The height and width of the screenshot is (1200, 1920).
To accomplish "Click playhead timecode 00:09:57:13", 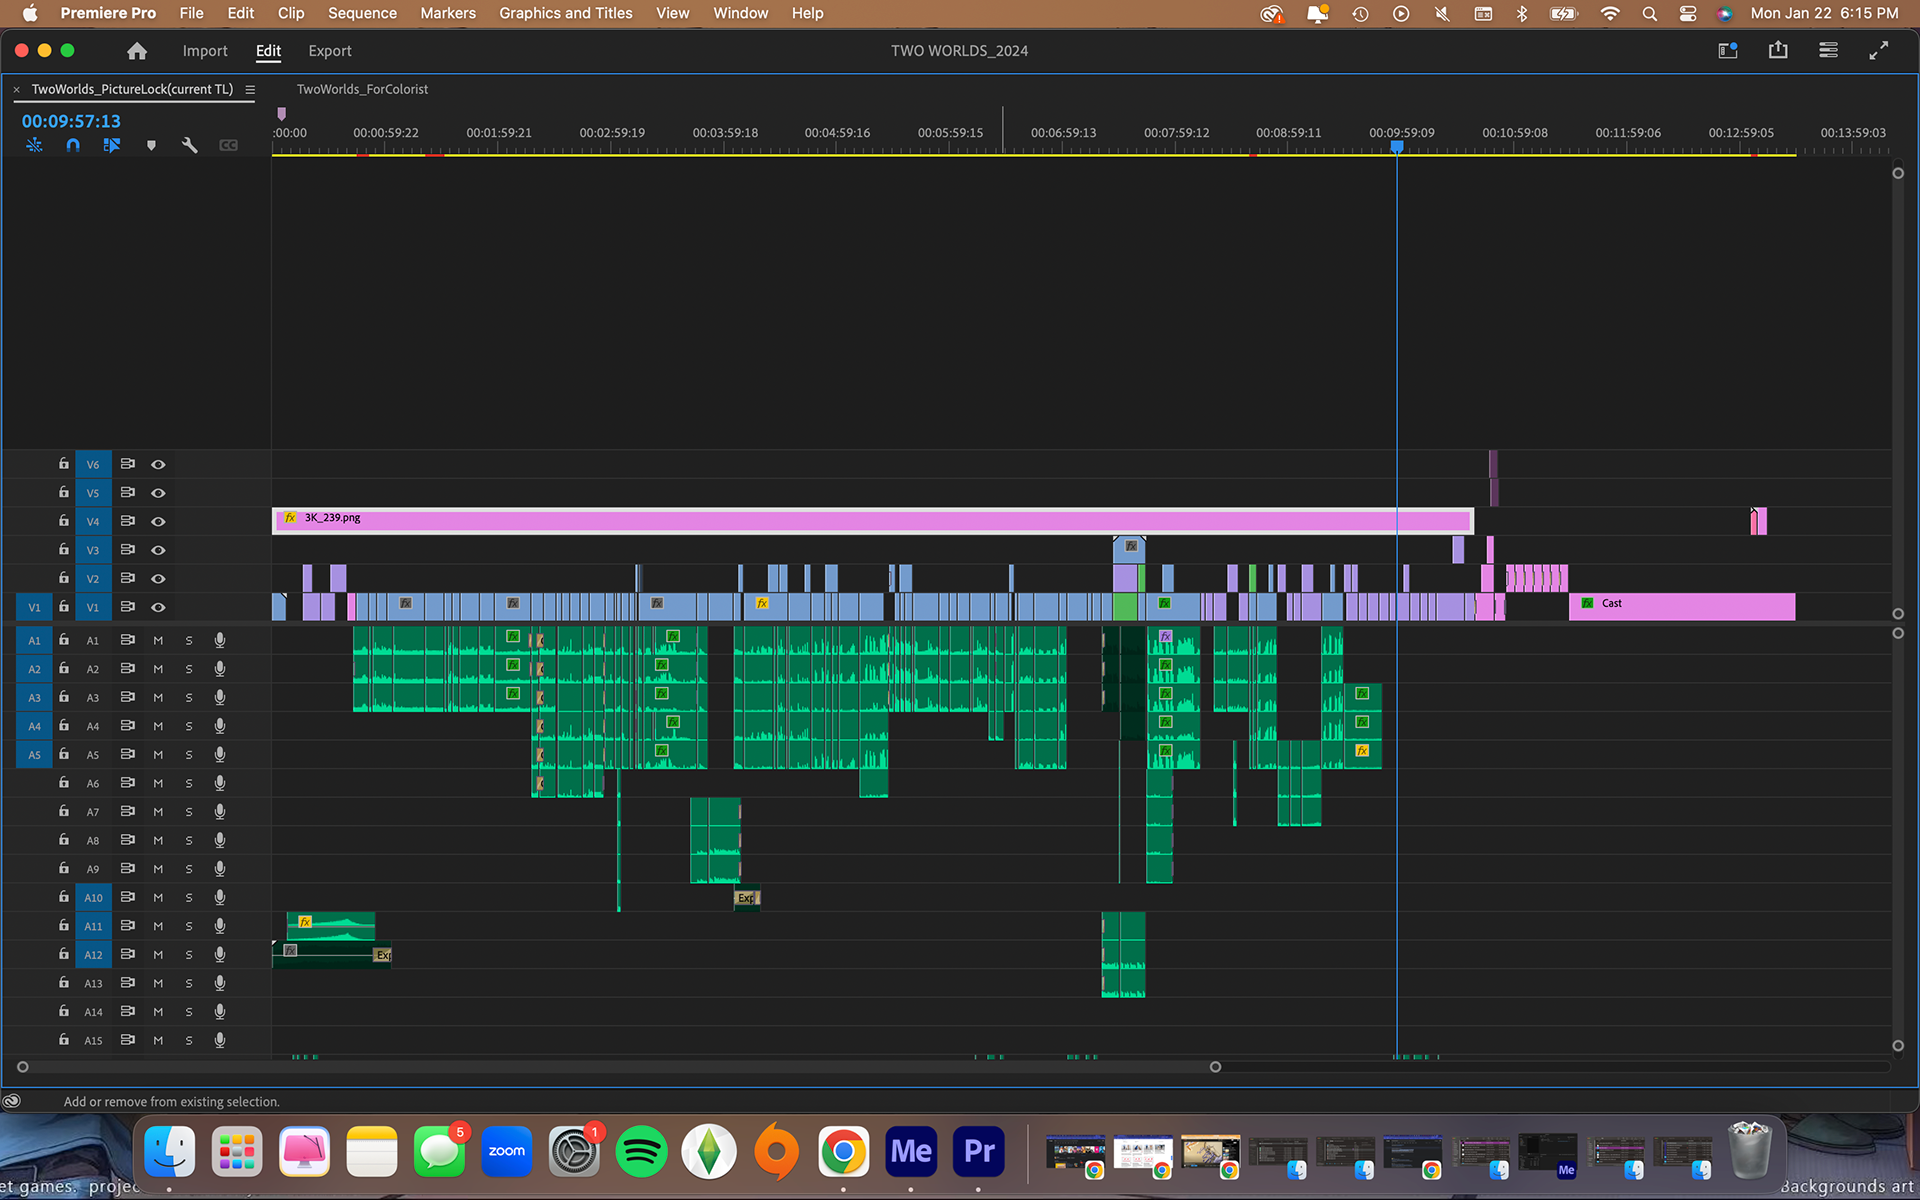I will (x=71, y=121).
